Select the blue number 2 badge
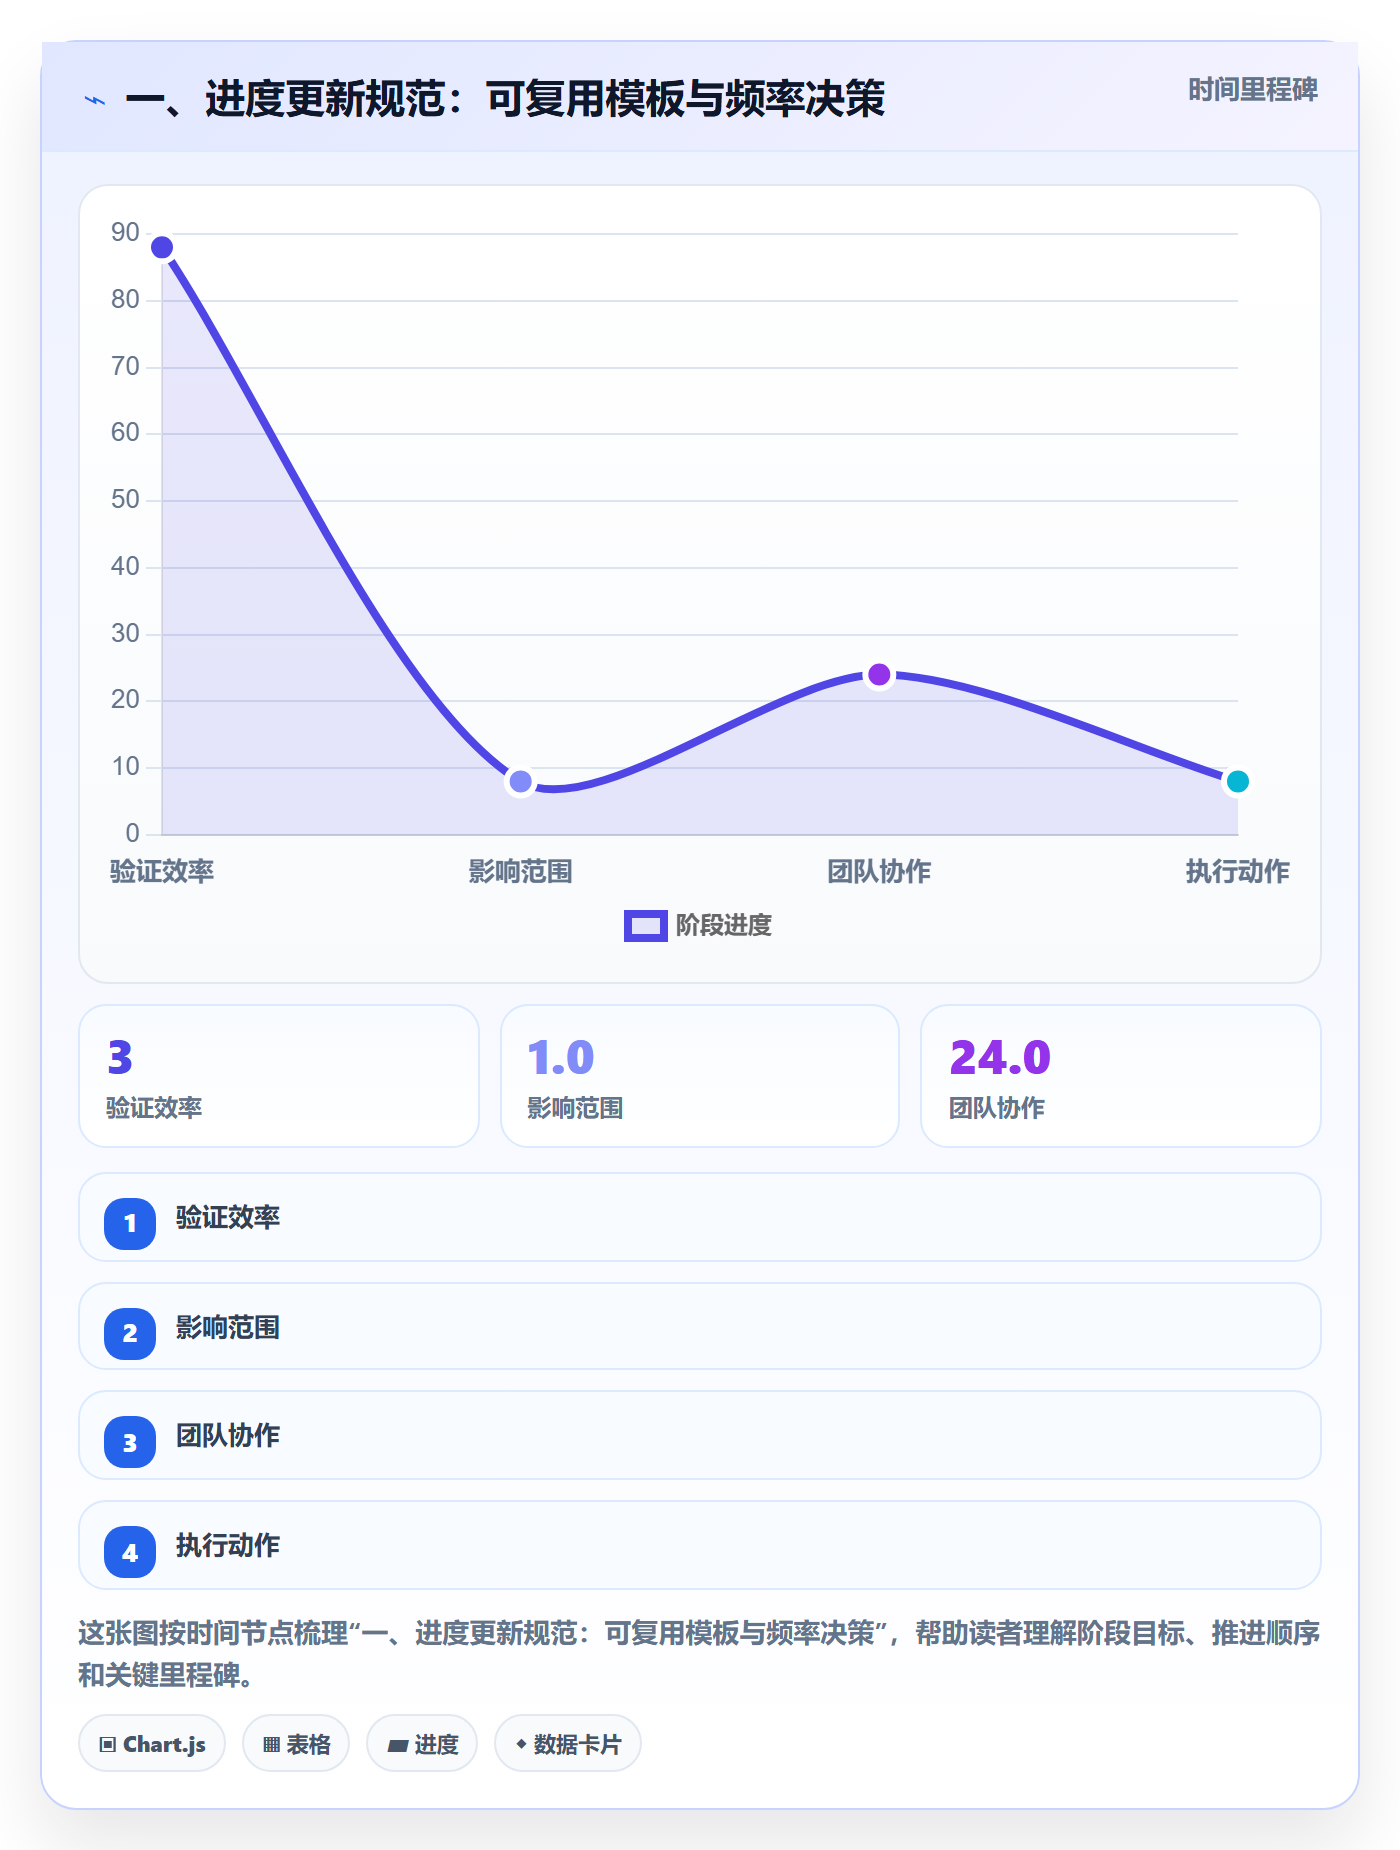The image size is (1400, 1850). [130, 1333]
